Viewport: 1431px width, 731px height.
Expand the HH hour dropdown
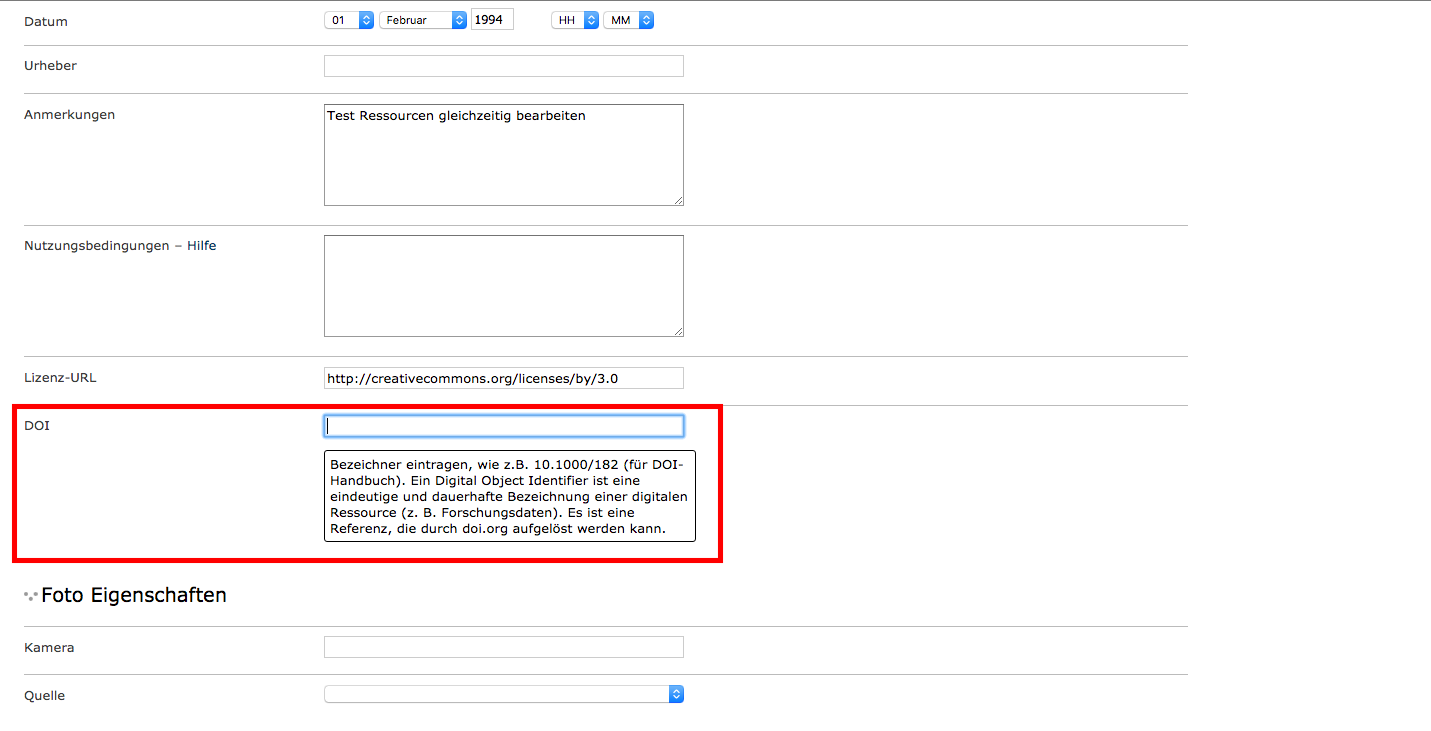coord(575,20)
